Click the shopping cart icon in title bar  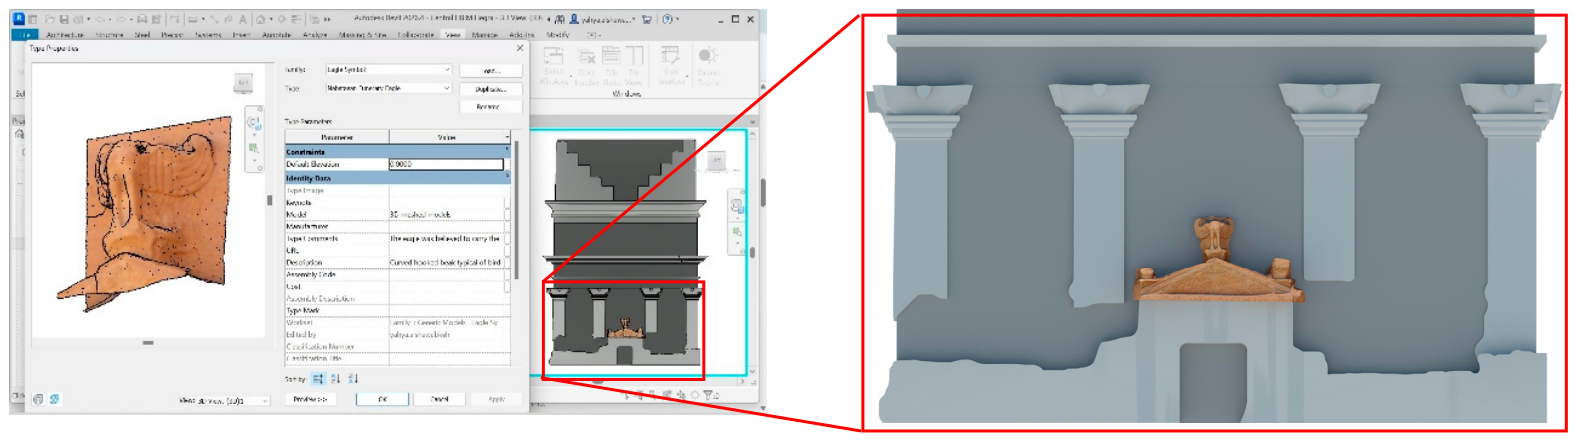point(646,19)
